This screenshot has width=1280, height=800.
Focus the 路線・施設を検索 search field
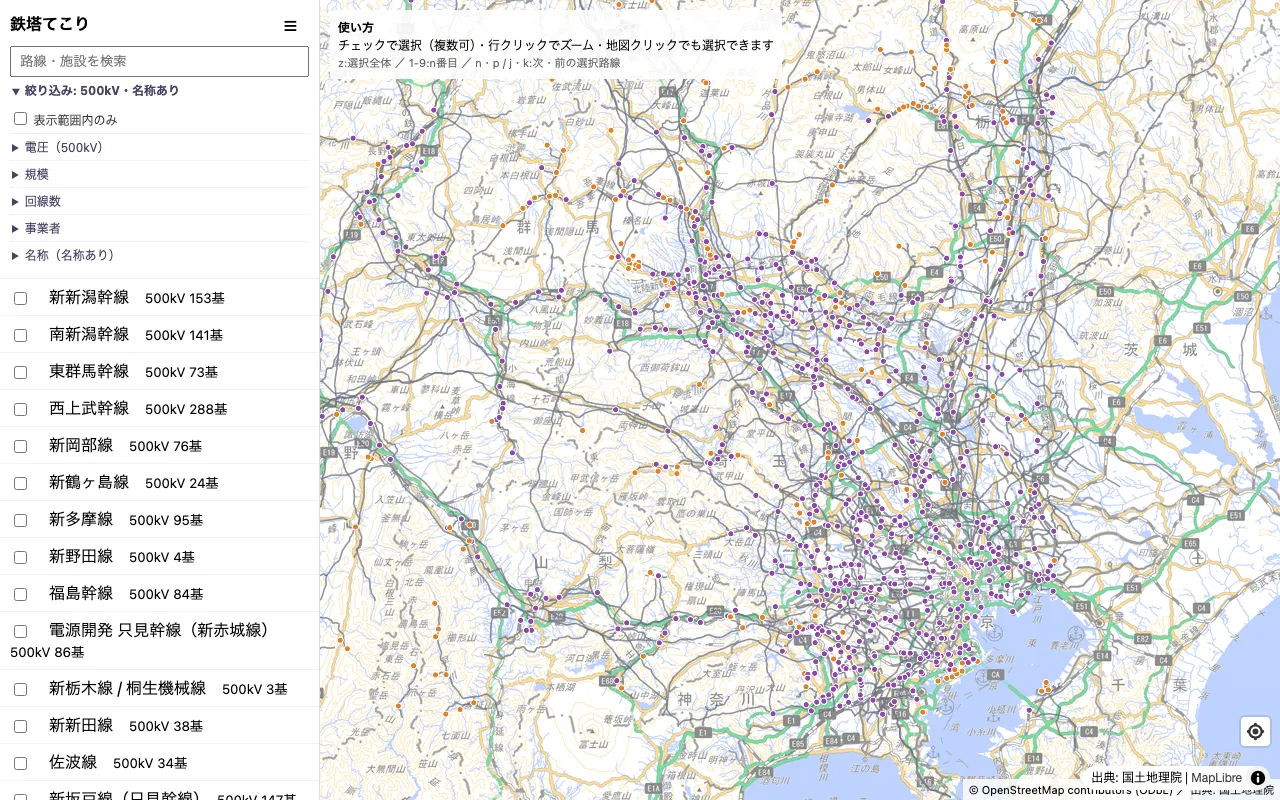click(159, 61)
